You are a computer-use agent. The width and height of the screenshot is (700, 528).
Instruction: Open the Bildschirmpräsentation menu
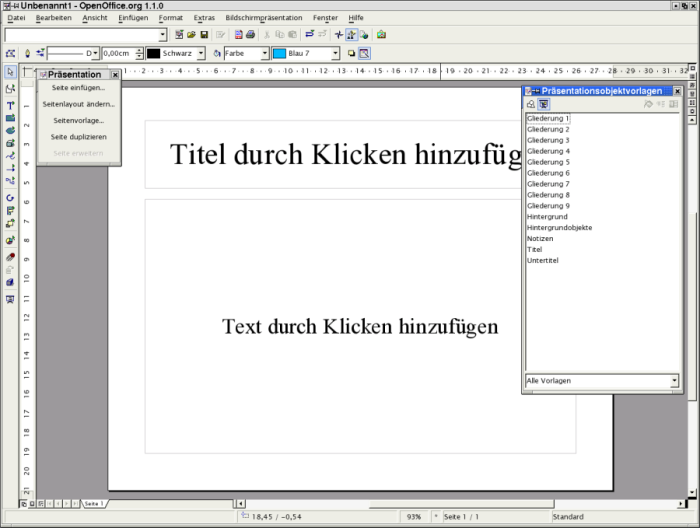[263, 18]
